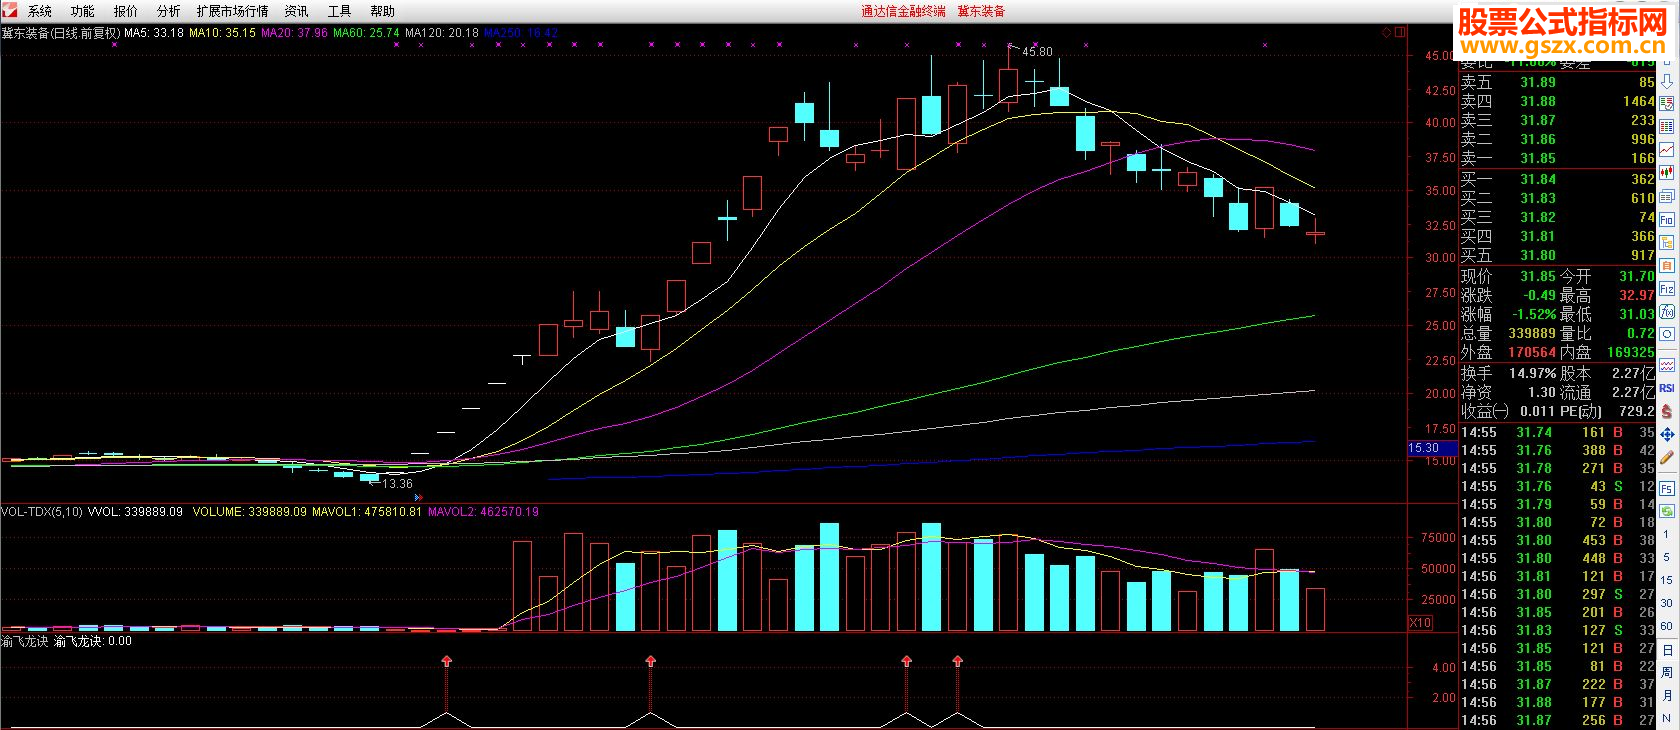Switch to the 15-minute period
1680x730 pixels.
click(1667, 581)
